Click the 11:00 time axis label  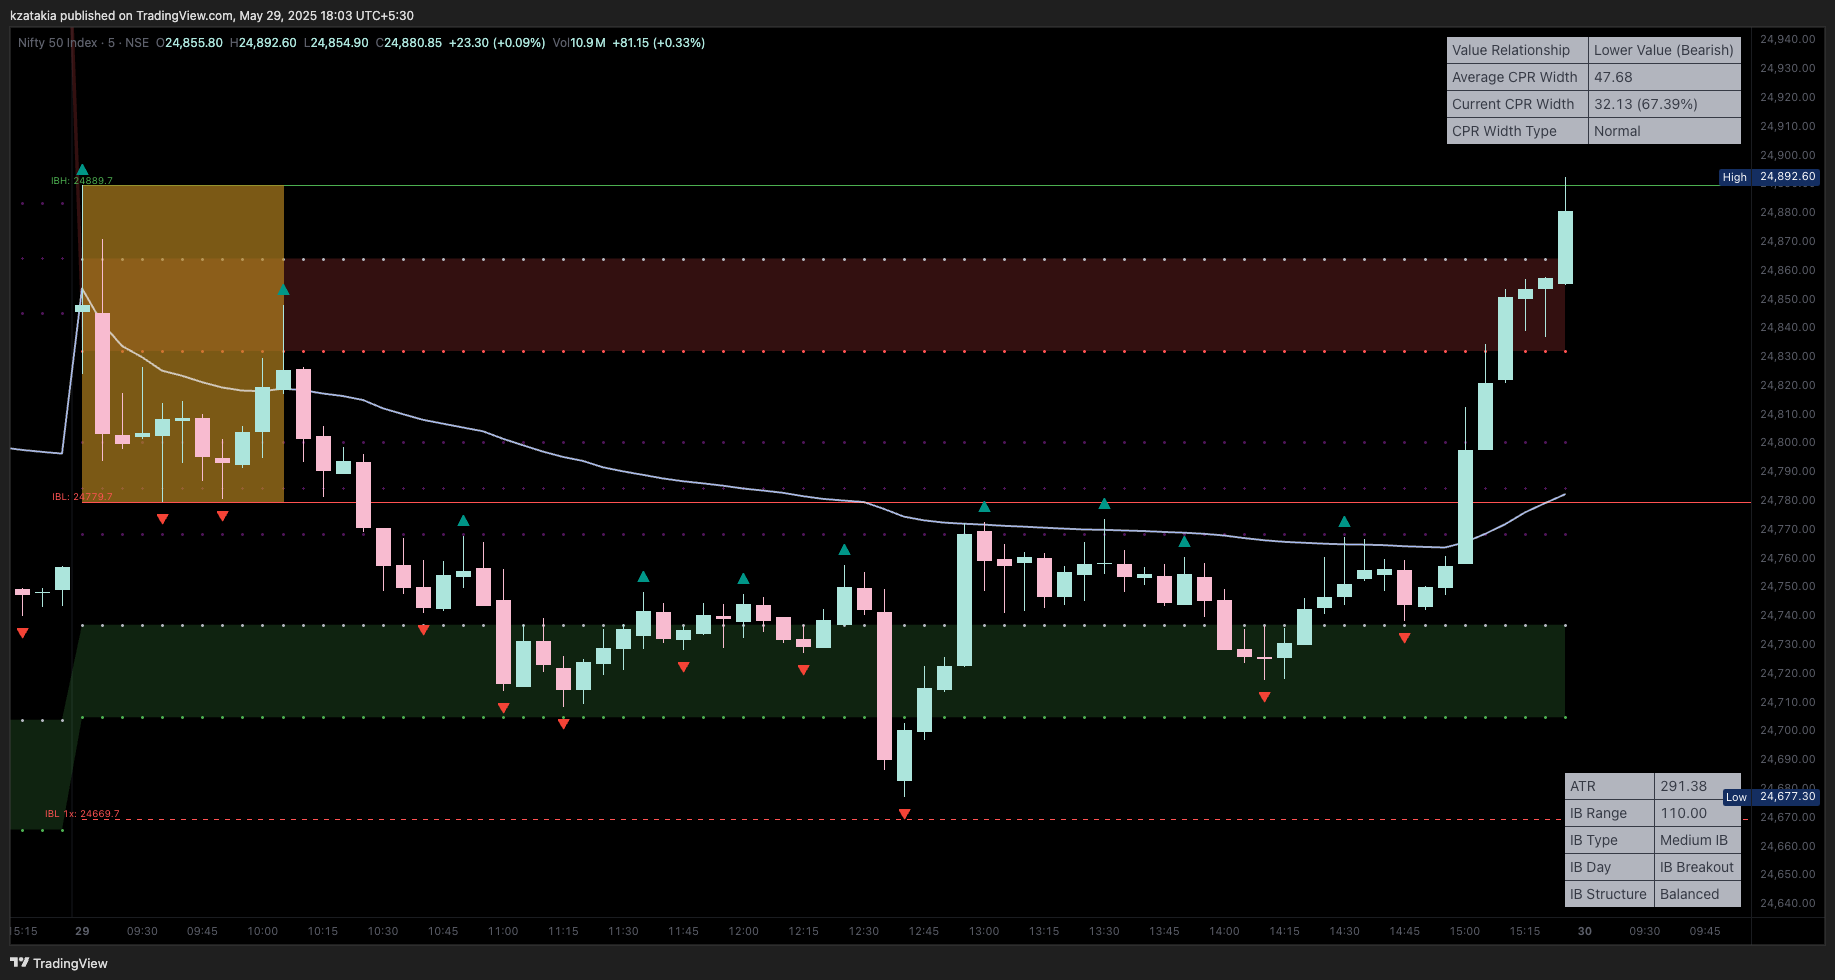[x=503, y=931]
